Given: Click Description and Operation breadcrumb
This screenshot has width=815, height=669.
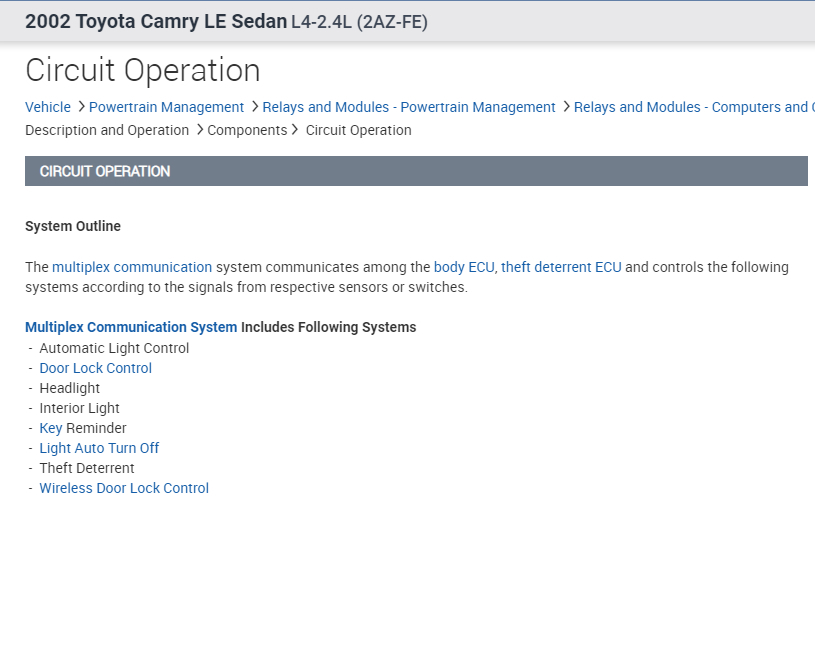Looking at the screenshot, I should click(x=107, y=130).
